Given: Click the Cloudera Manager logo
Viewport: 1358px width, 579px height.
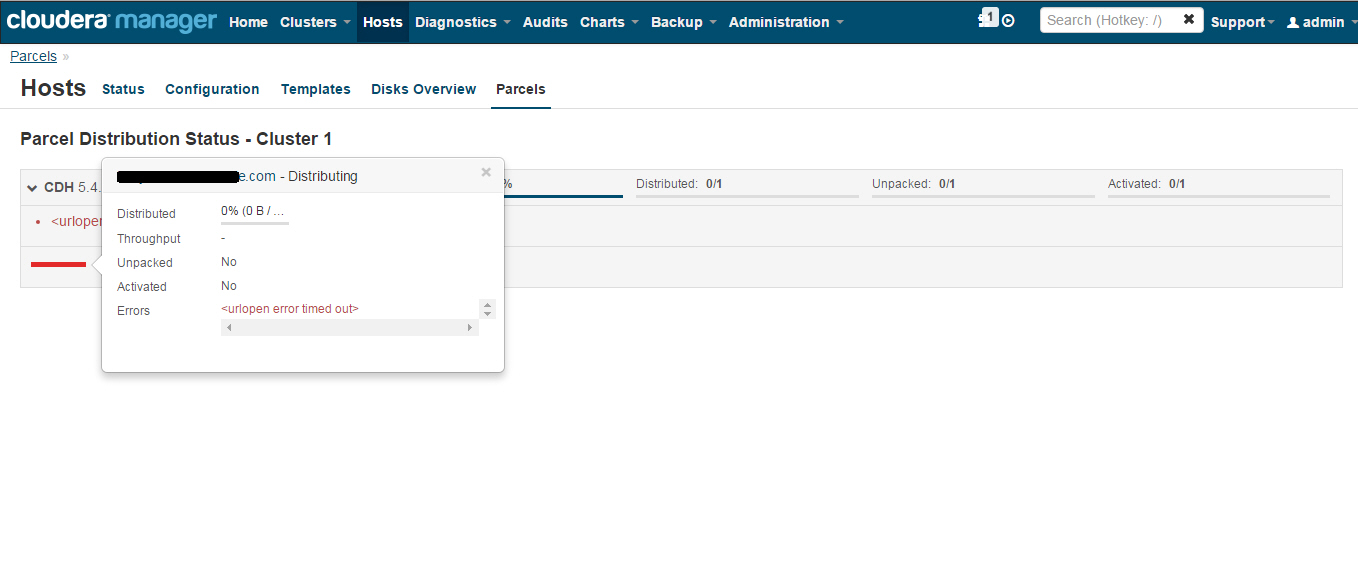Looking at the screenshot, I should click(x=110, y=19).
